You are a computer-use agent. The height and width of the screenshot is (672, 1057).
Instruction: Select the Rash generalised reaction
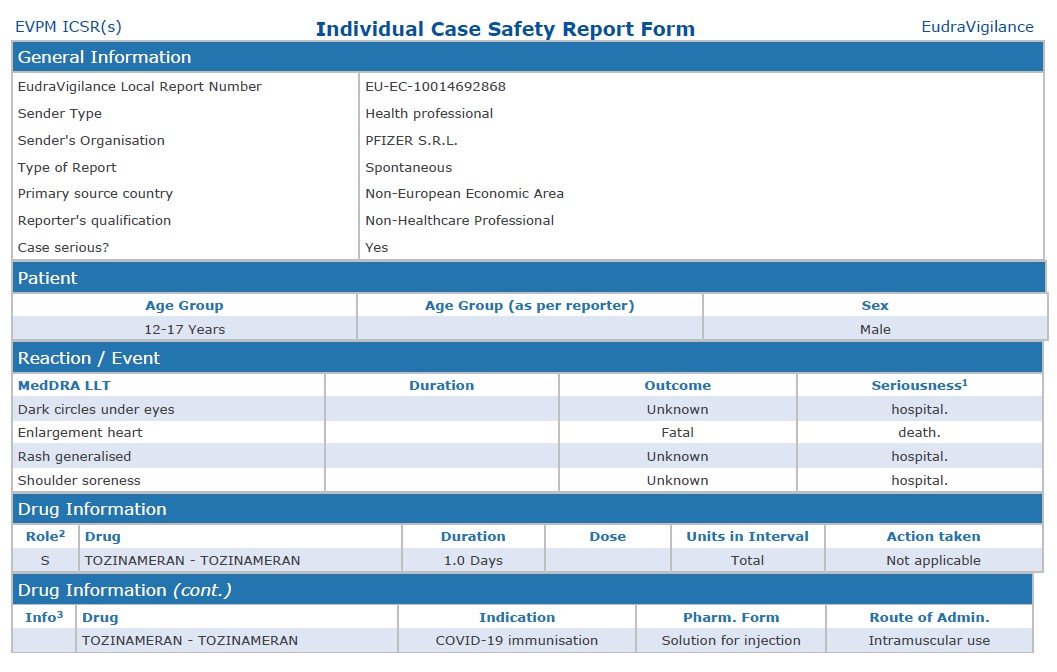pyautogui.click(x=74, y=456)
